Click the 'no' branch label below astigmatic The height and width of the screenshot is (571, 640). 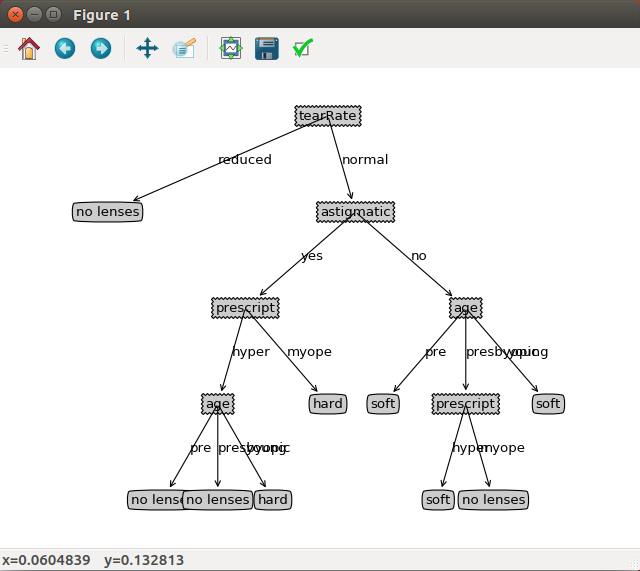click(419, 256)
